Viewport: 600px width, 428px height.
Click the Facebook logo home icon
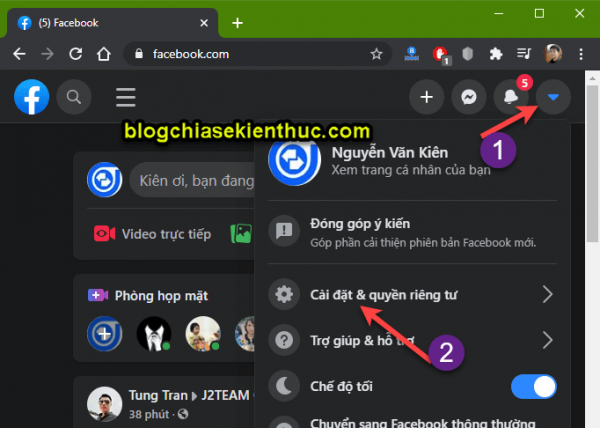pos(31,97)
